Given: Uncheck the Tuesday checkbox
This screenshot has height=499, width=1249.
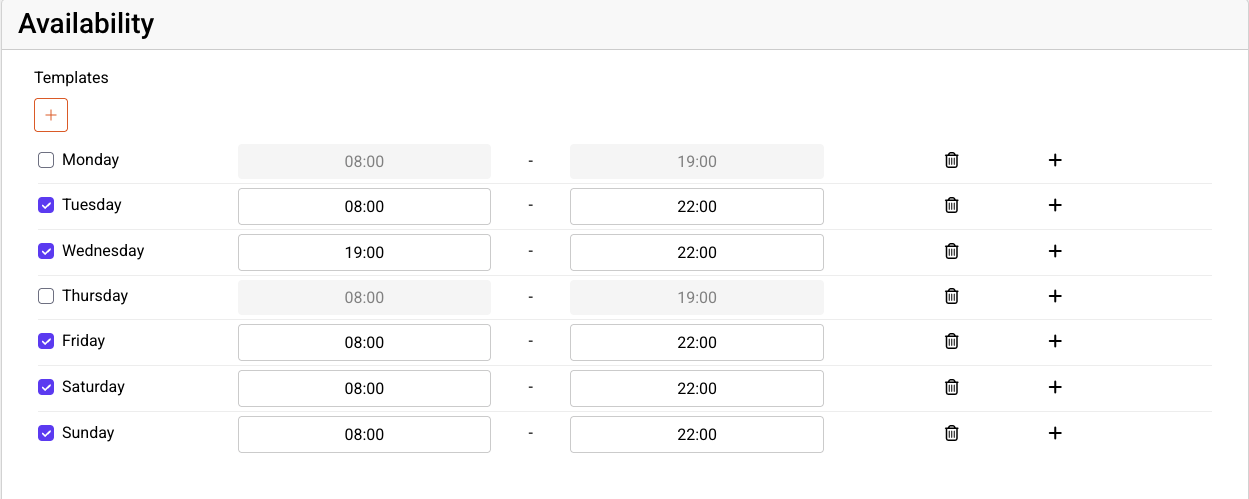Looking at the screenshot, I should coord(46,205).
